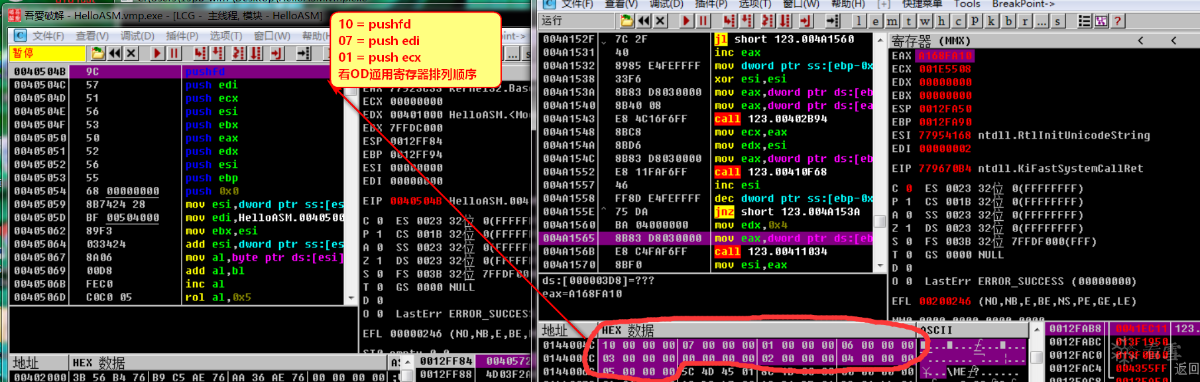This screenshot has height=382, width=1200.
Task: Open Call stack with 'k' button, right debugger
Action: (x=991, y=21)
